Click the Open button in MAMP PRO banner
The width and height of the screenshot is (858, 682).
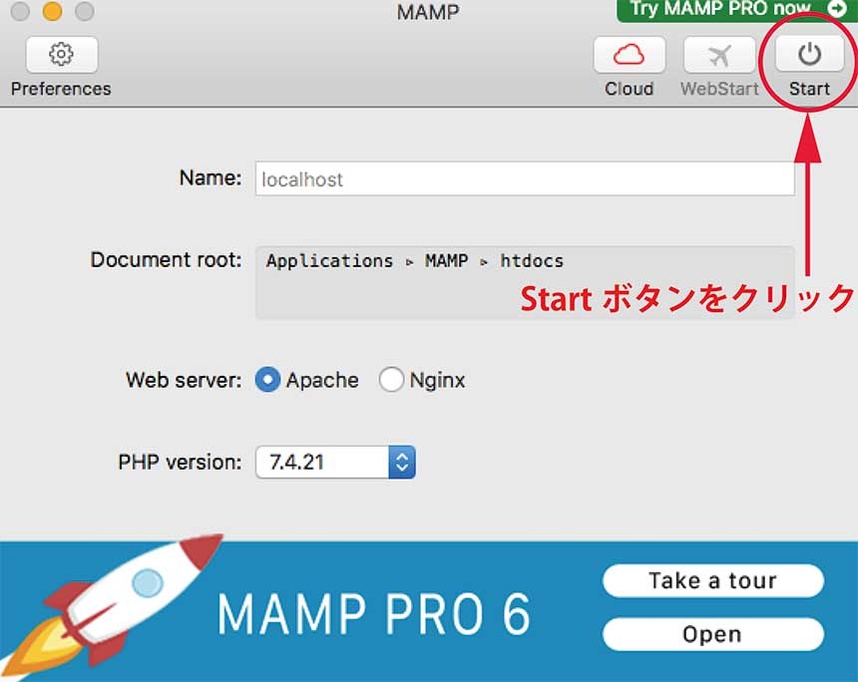tap(712, 634)
